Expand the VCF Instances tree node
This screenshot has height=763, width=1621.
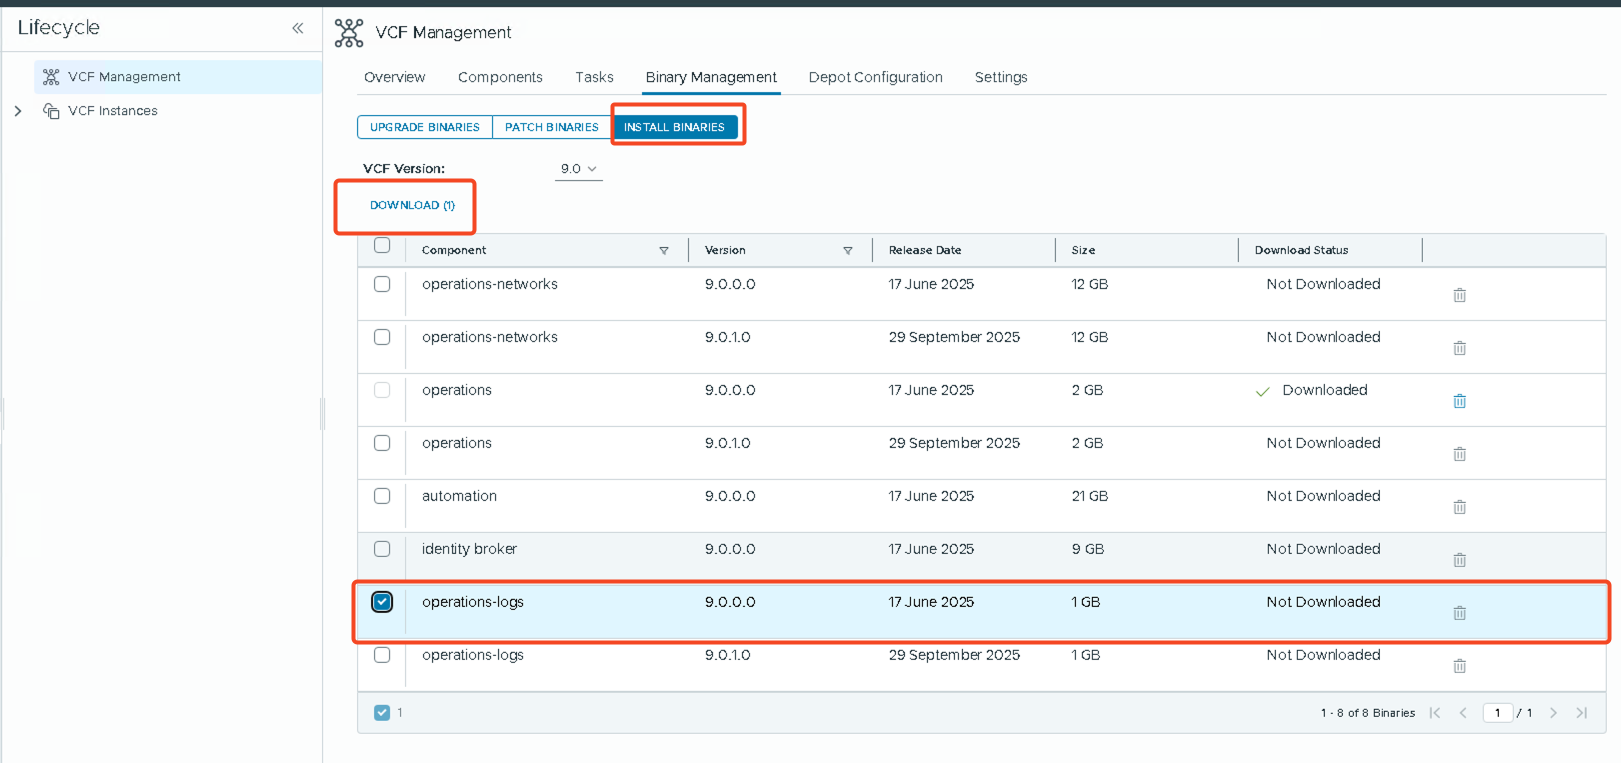pyautogui.click(x=18, y=111)
